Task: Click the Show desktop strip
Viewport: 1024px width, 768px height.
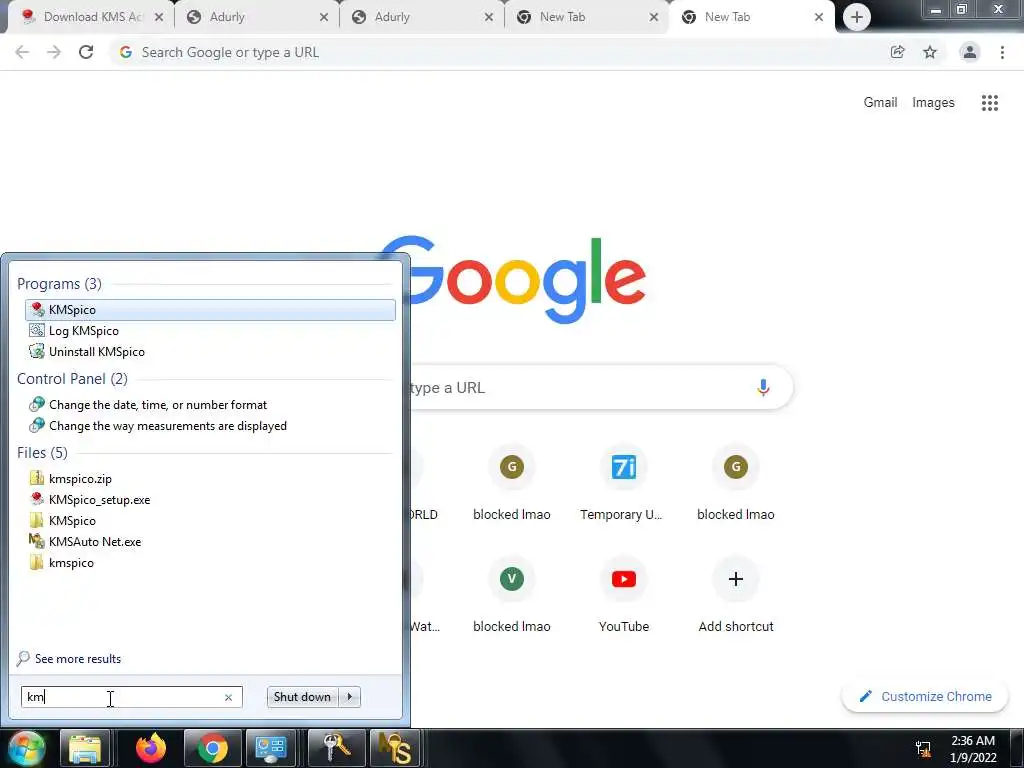Action: coord(1018,748)
